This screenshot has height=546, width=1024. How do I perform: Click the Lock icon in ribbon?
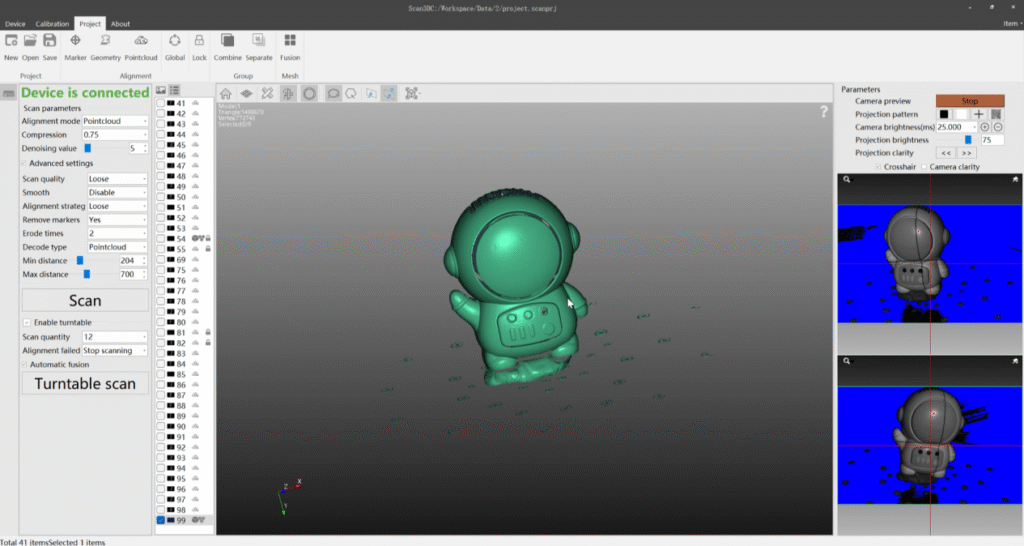tap(199, 41)
